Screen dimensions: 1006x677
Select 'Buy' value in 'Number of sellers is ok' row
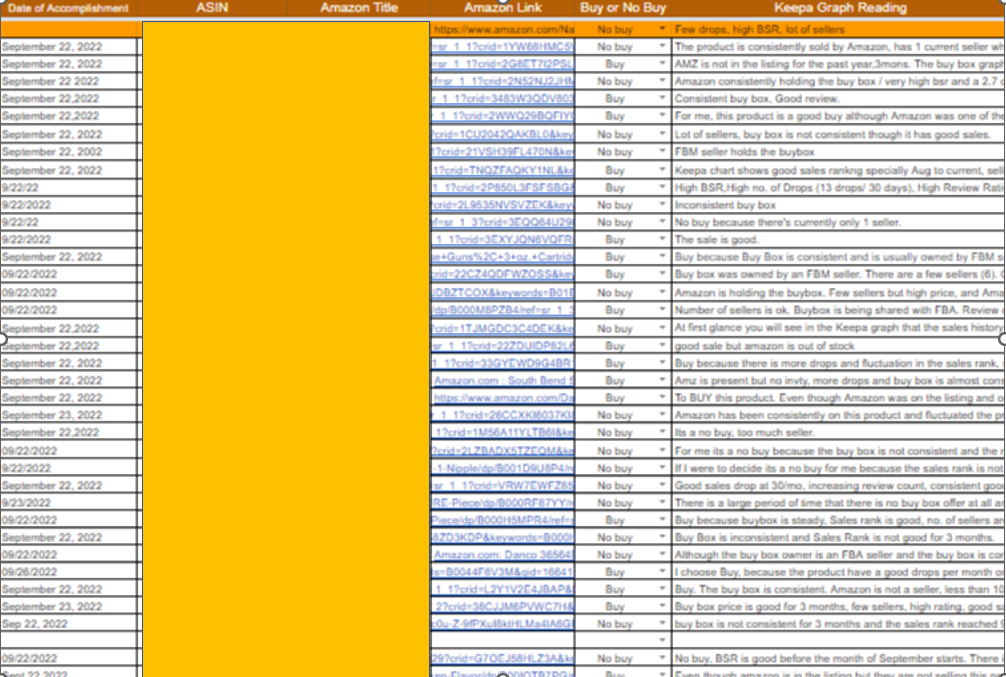coord(615,310)
